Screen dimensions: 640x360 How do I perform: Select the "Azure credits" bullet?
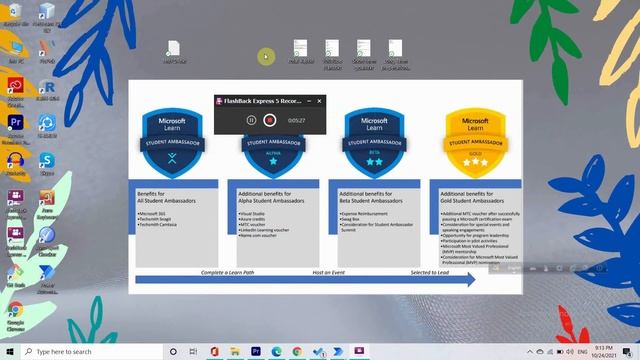tap(252, 219)
